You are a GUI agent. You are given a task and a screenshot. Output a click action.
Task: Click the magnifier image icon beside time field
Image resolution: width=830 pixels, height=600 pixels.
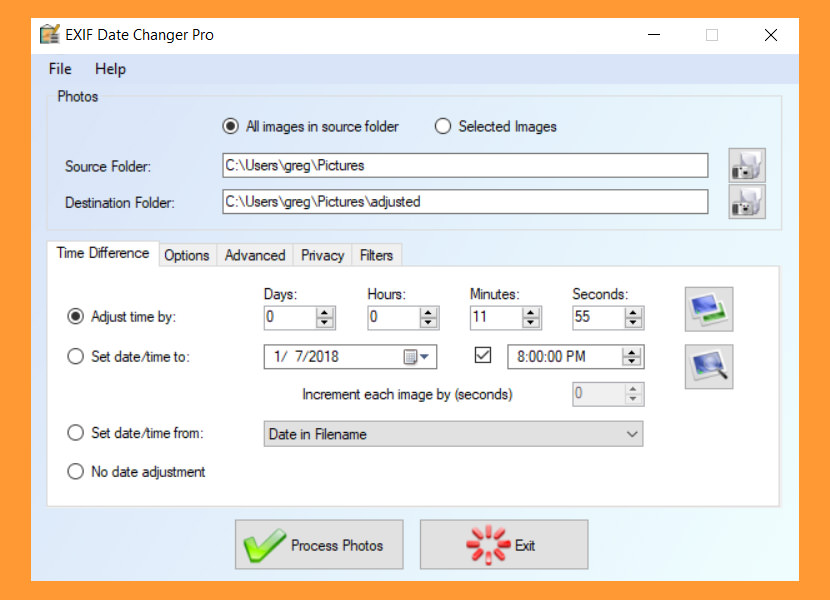(708, 366)
